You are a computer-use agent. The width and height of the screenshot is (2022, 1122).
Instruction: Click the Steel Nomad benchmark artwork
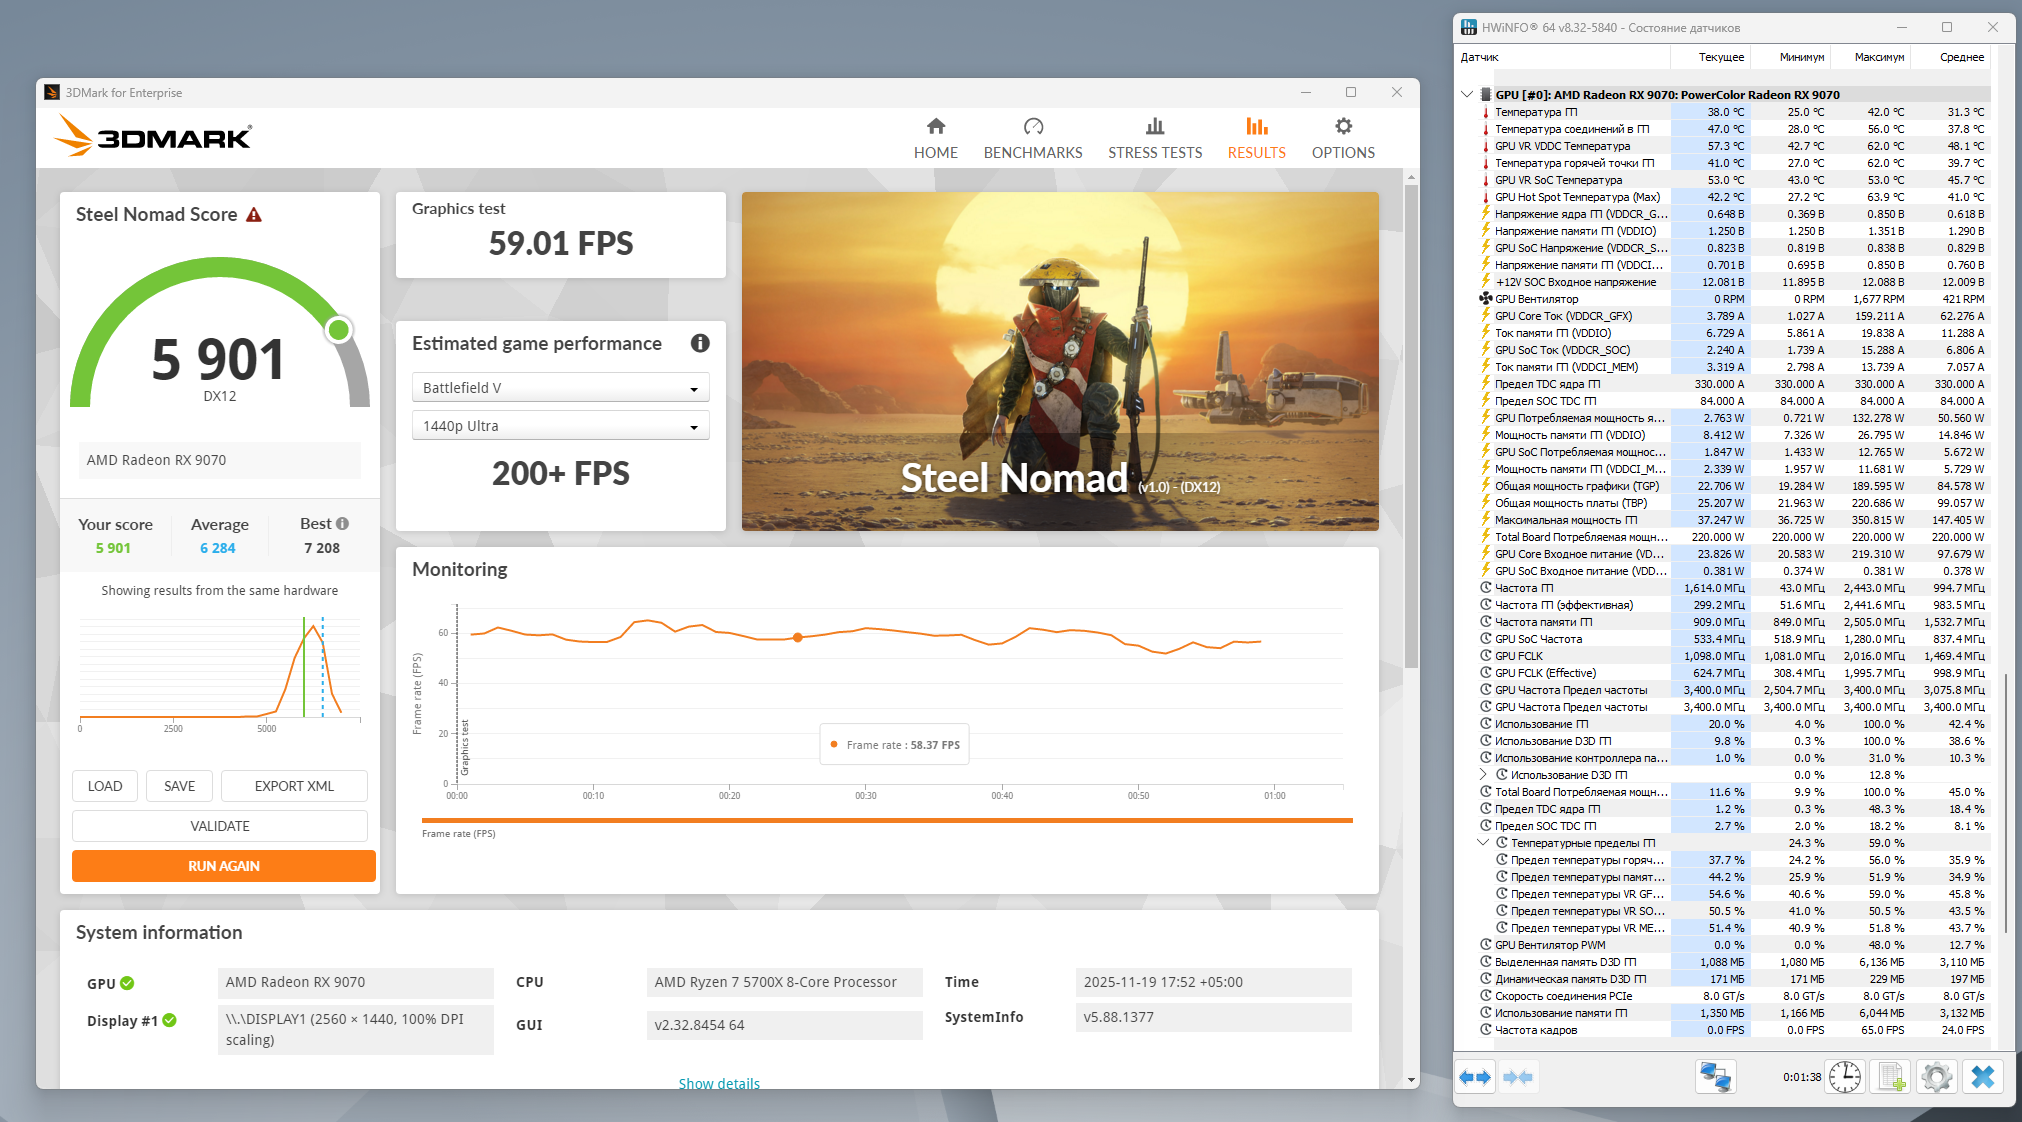(1060, 361)
